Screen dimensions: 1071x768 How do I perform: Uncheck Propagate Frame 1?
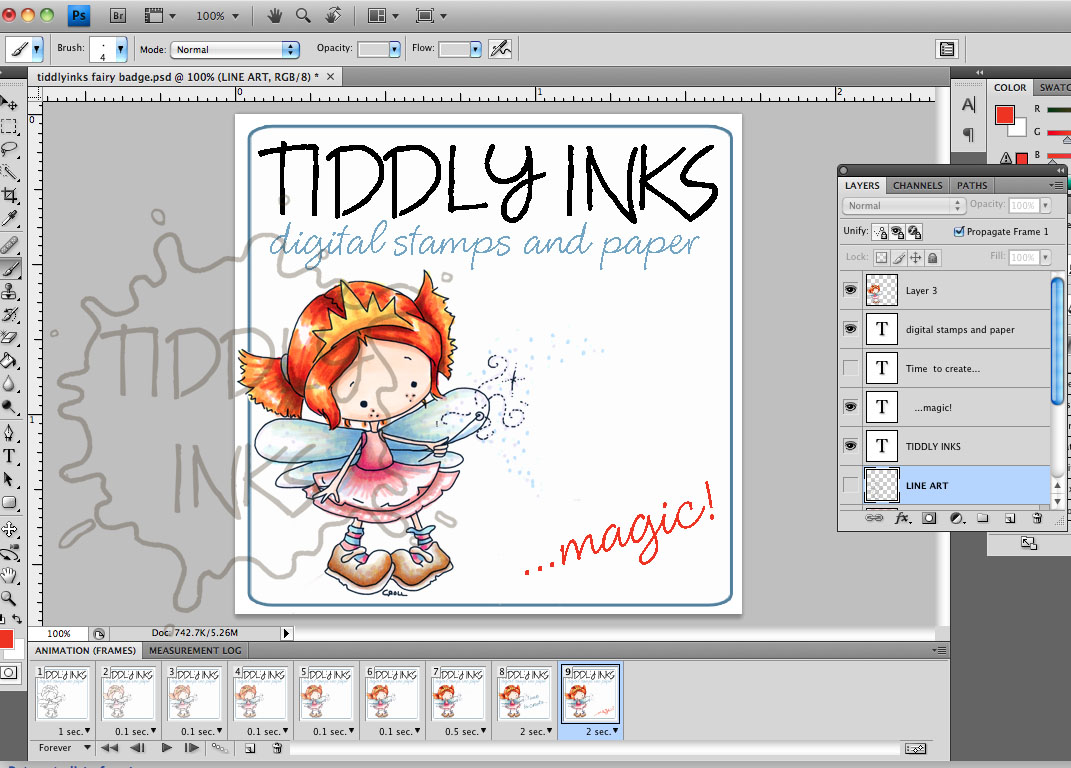(959, 231)
